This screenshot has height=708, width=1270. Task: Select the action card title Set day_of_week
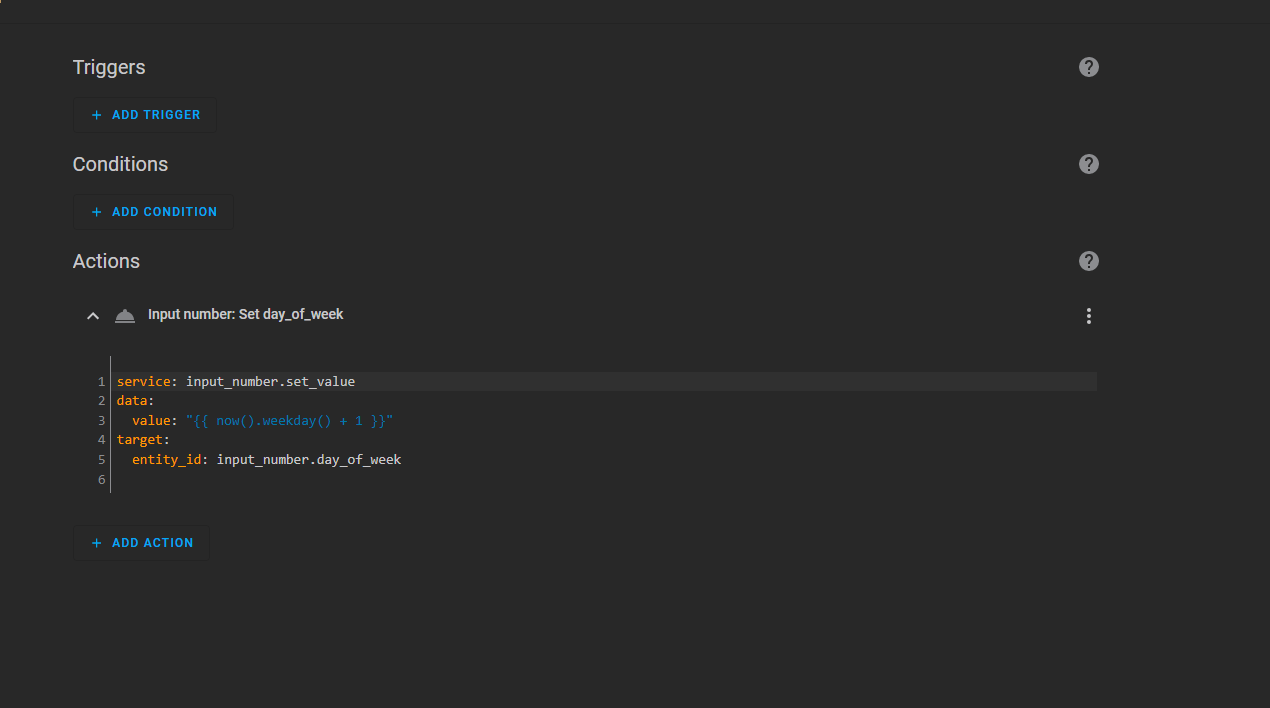pyautogui.click(x=245, y=314)
